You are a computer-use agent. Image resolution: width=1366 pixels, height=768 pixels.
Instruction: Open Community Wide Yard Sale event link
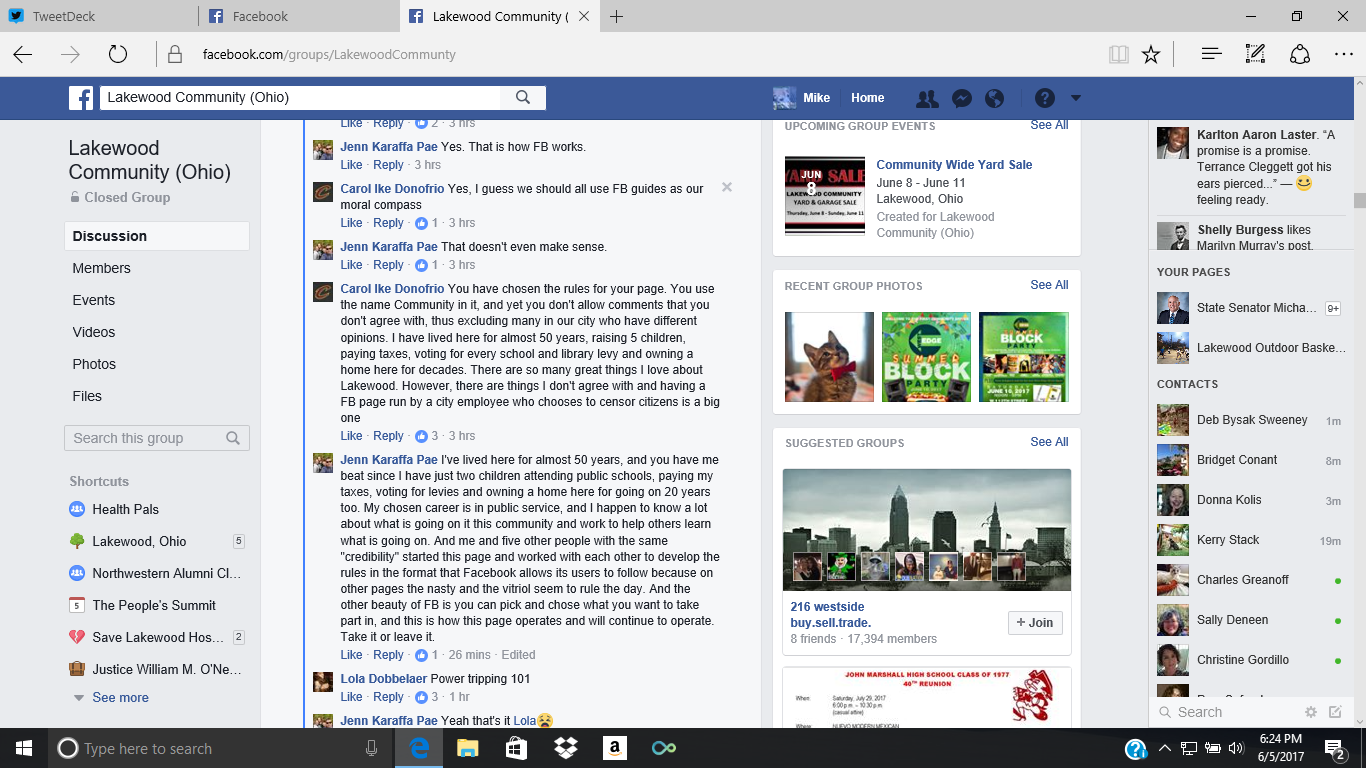click(x=954, y=165)
